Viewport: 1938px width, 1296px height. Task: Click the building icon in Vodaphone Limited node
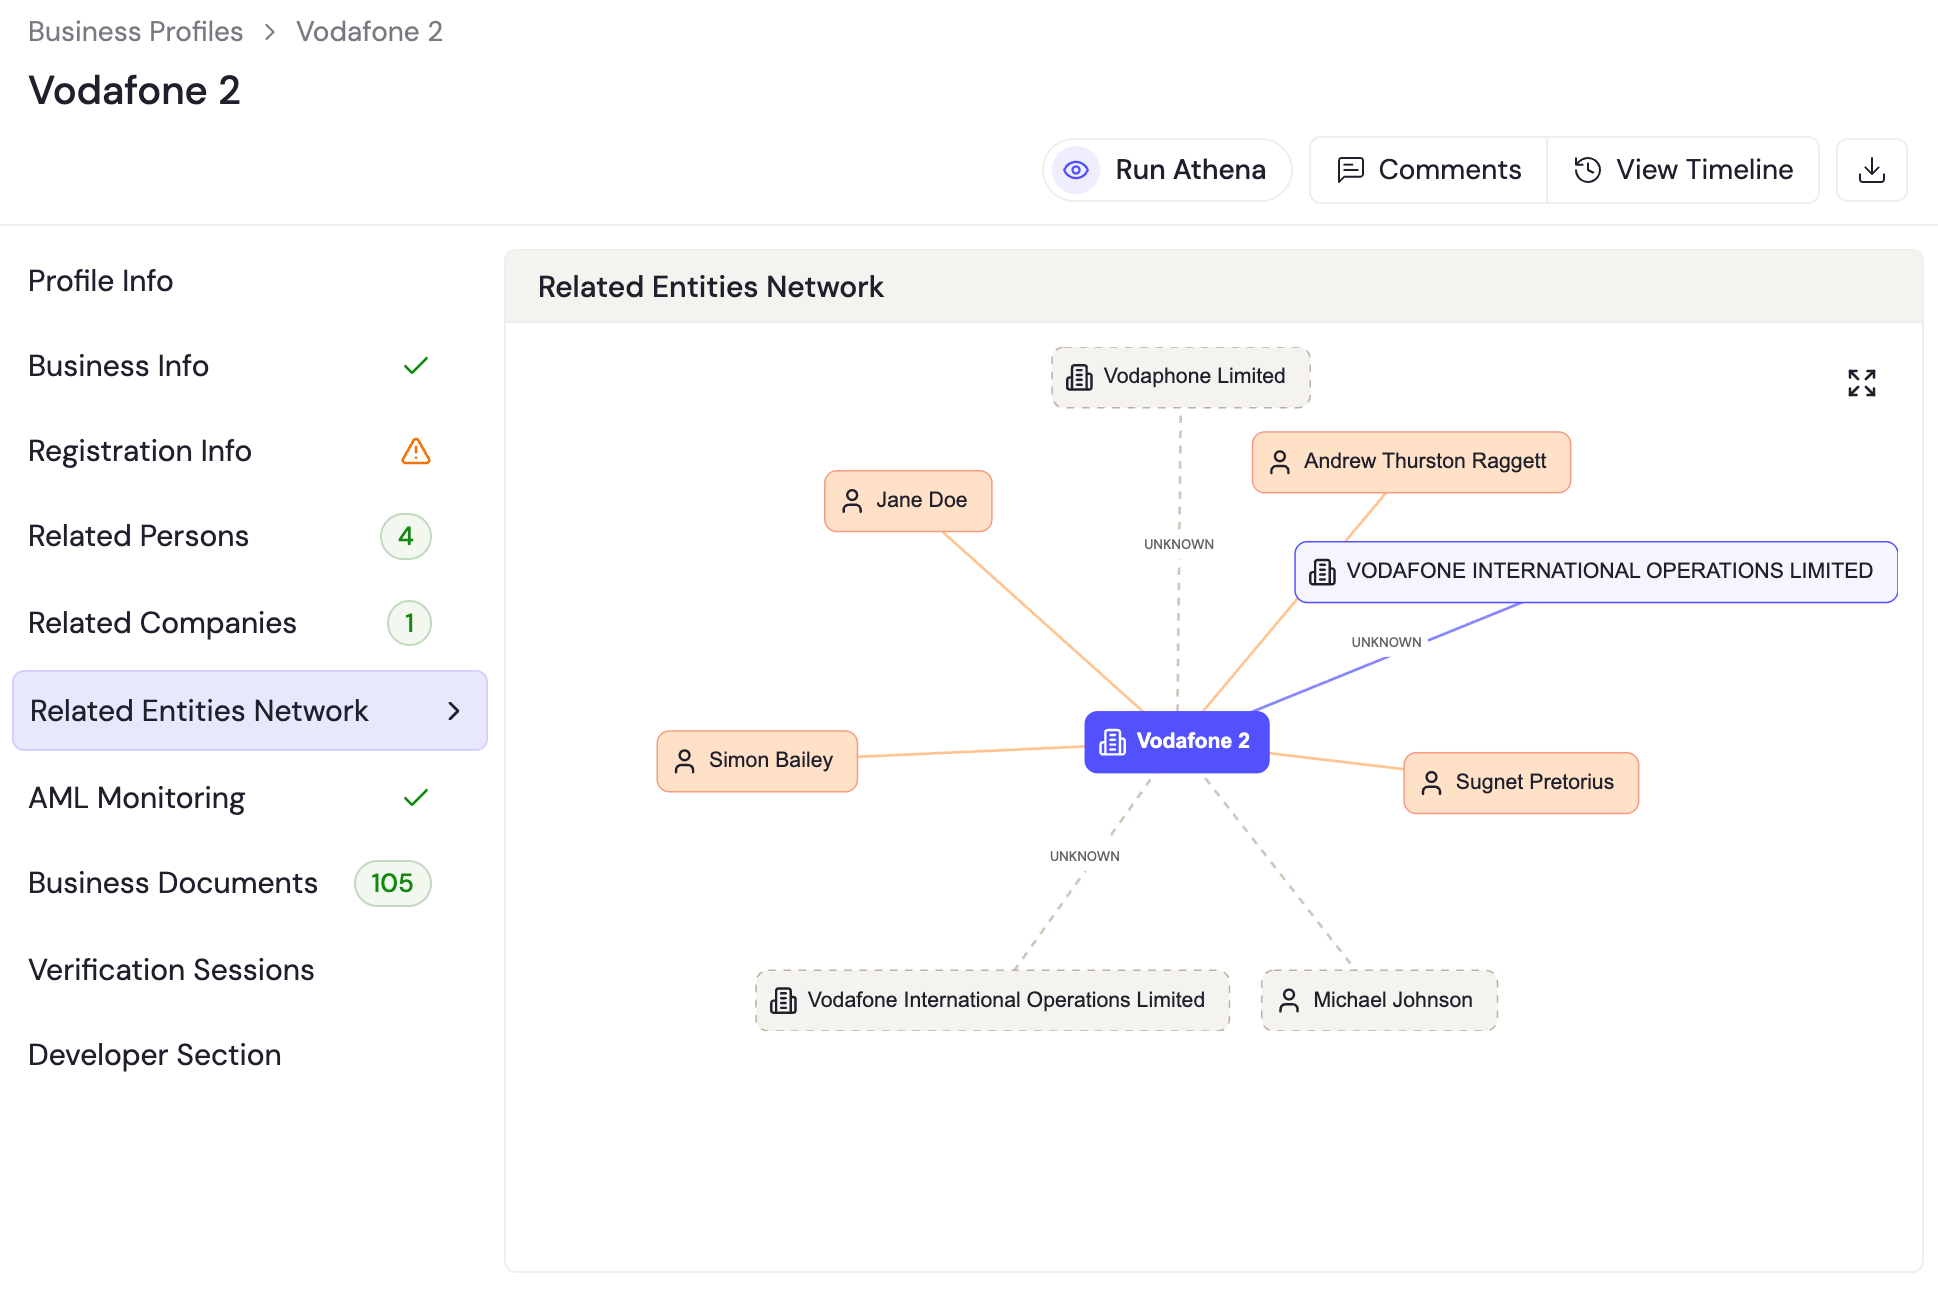[x=1079, y=377]
